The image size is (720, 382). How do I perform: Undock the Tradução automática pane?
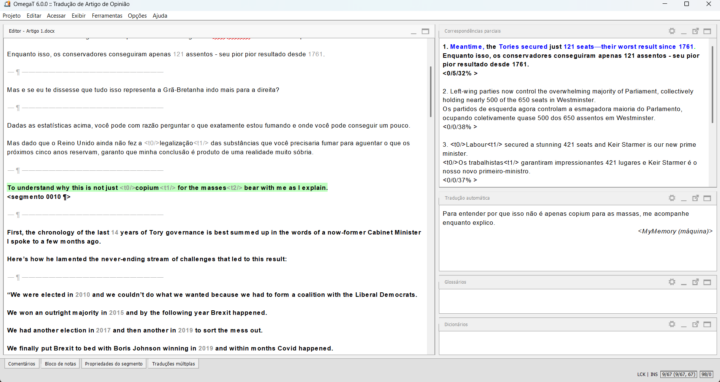[x=696, y=198]
